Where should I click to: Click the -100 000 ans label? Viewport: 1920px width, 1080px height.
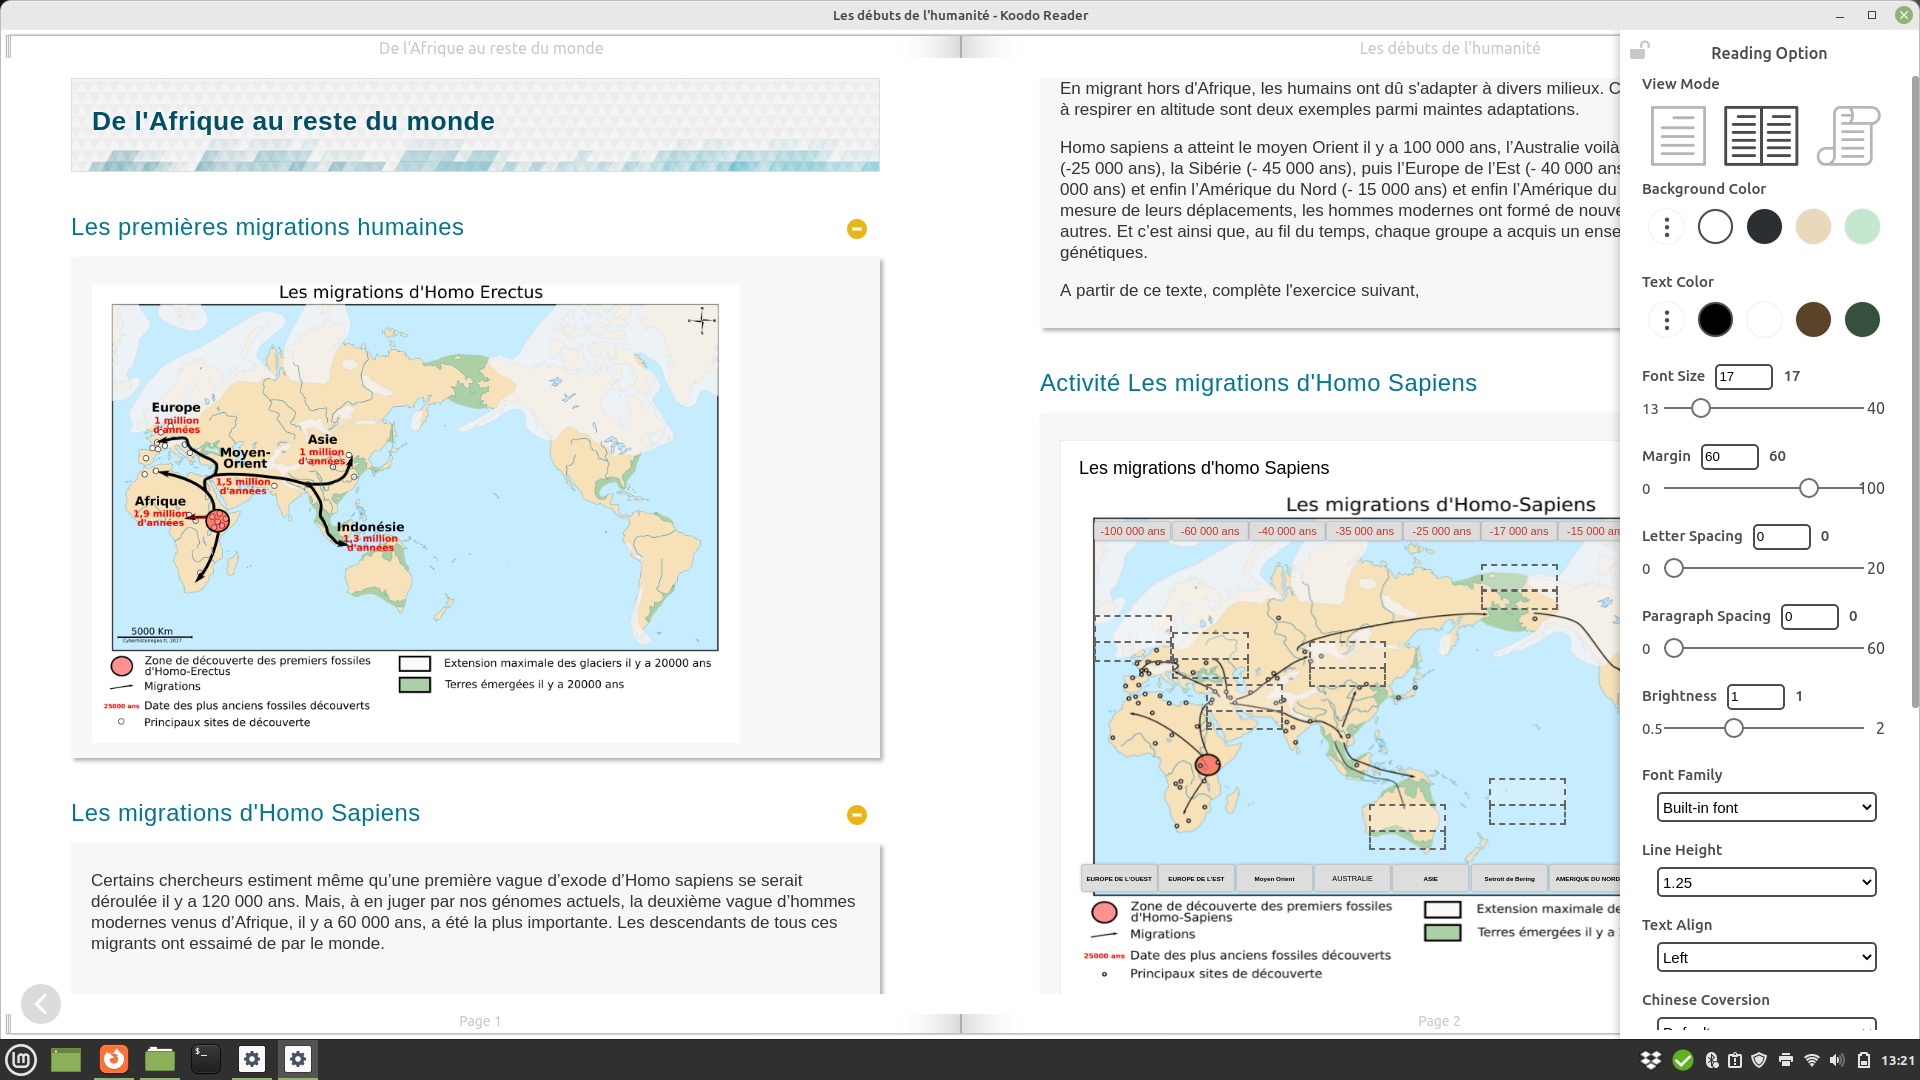[x=1132, y=531]
